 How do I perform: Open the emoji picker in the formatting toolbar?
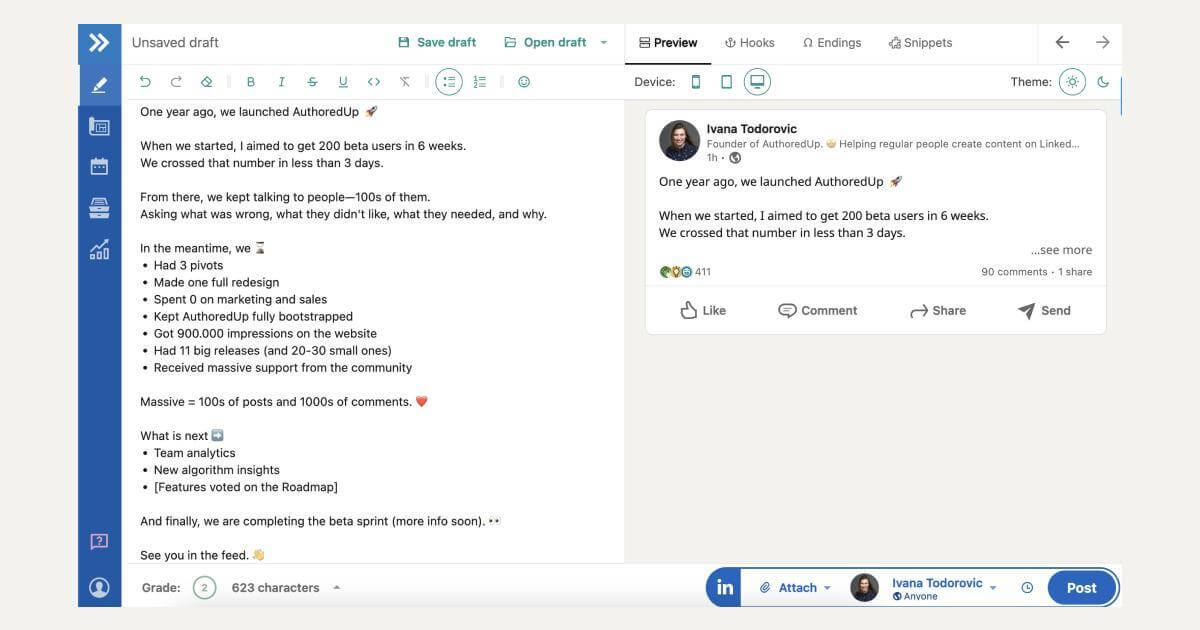tap(524, 81)
